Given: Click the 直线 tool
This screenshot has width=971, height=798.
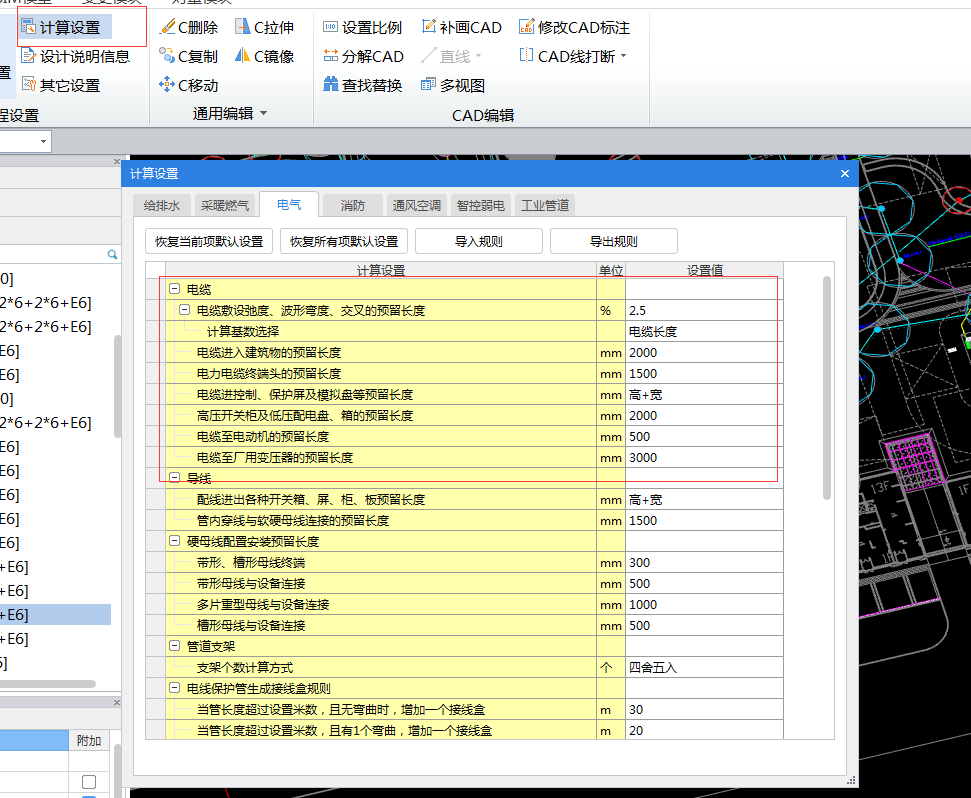Looking at the screenshot, I should [x=446, y=56].
